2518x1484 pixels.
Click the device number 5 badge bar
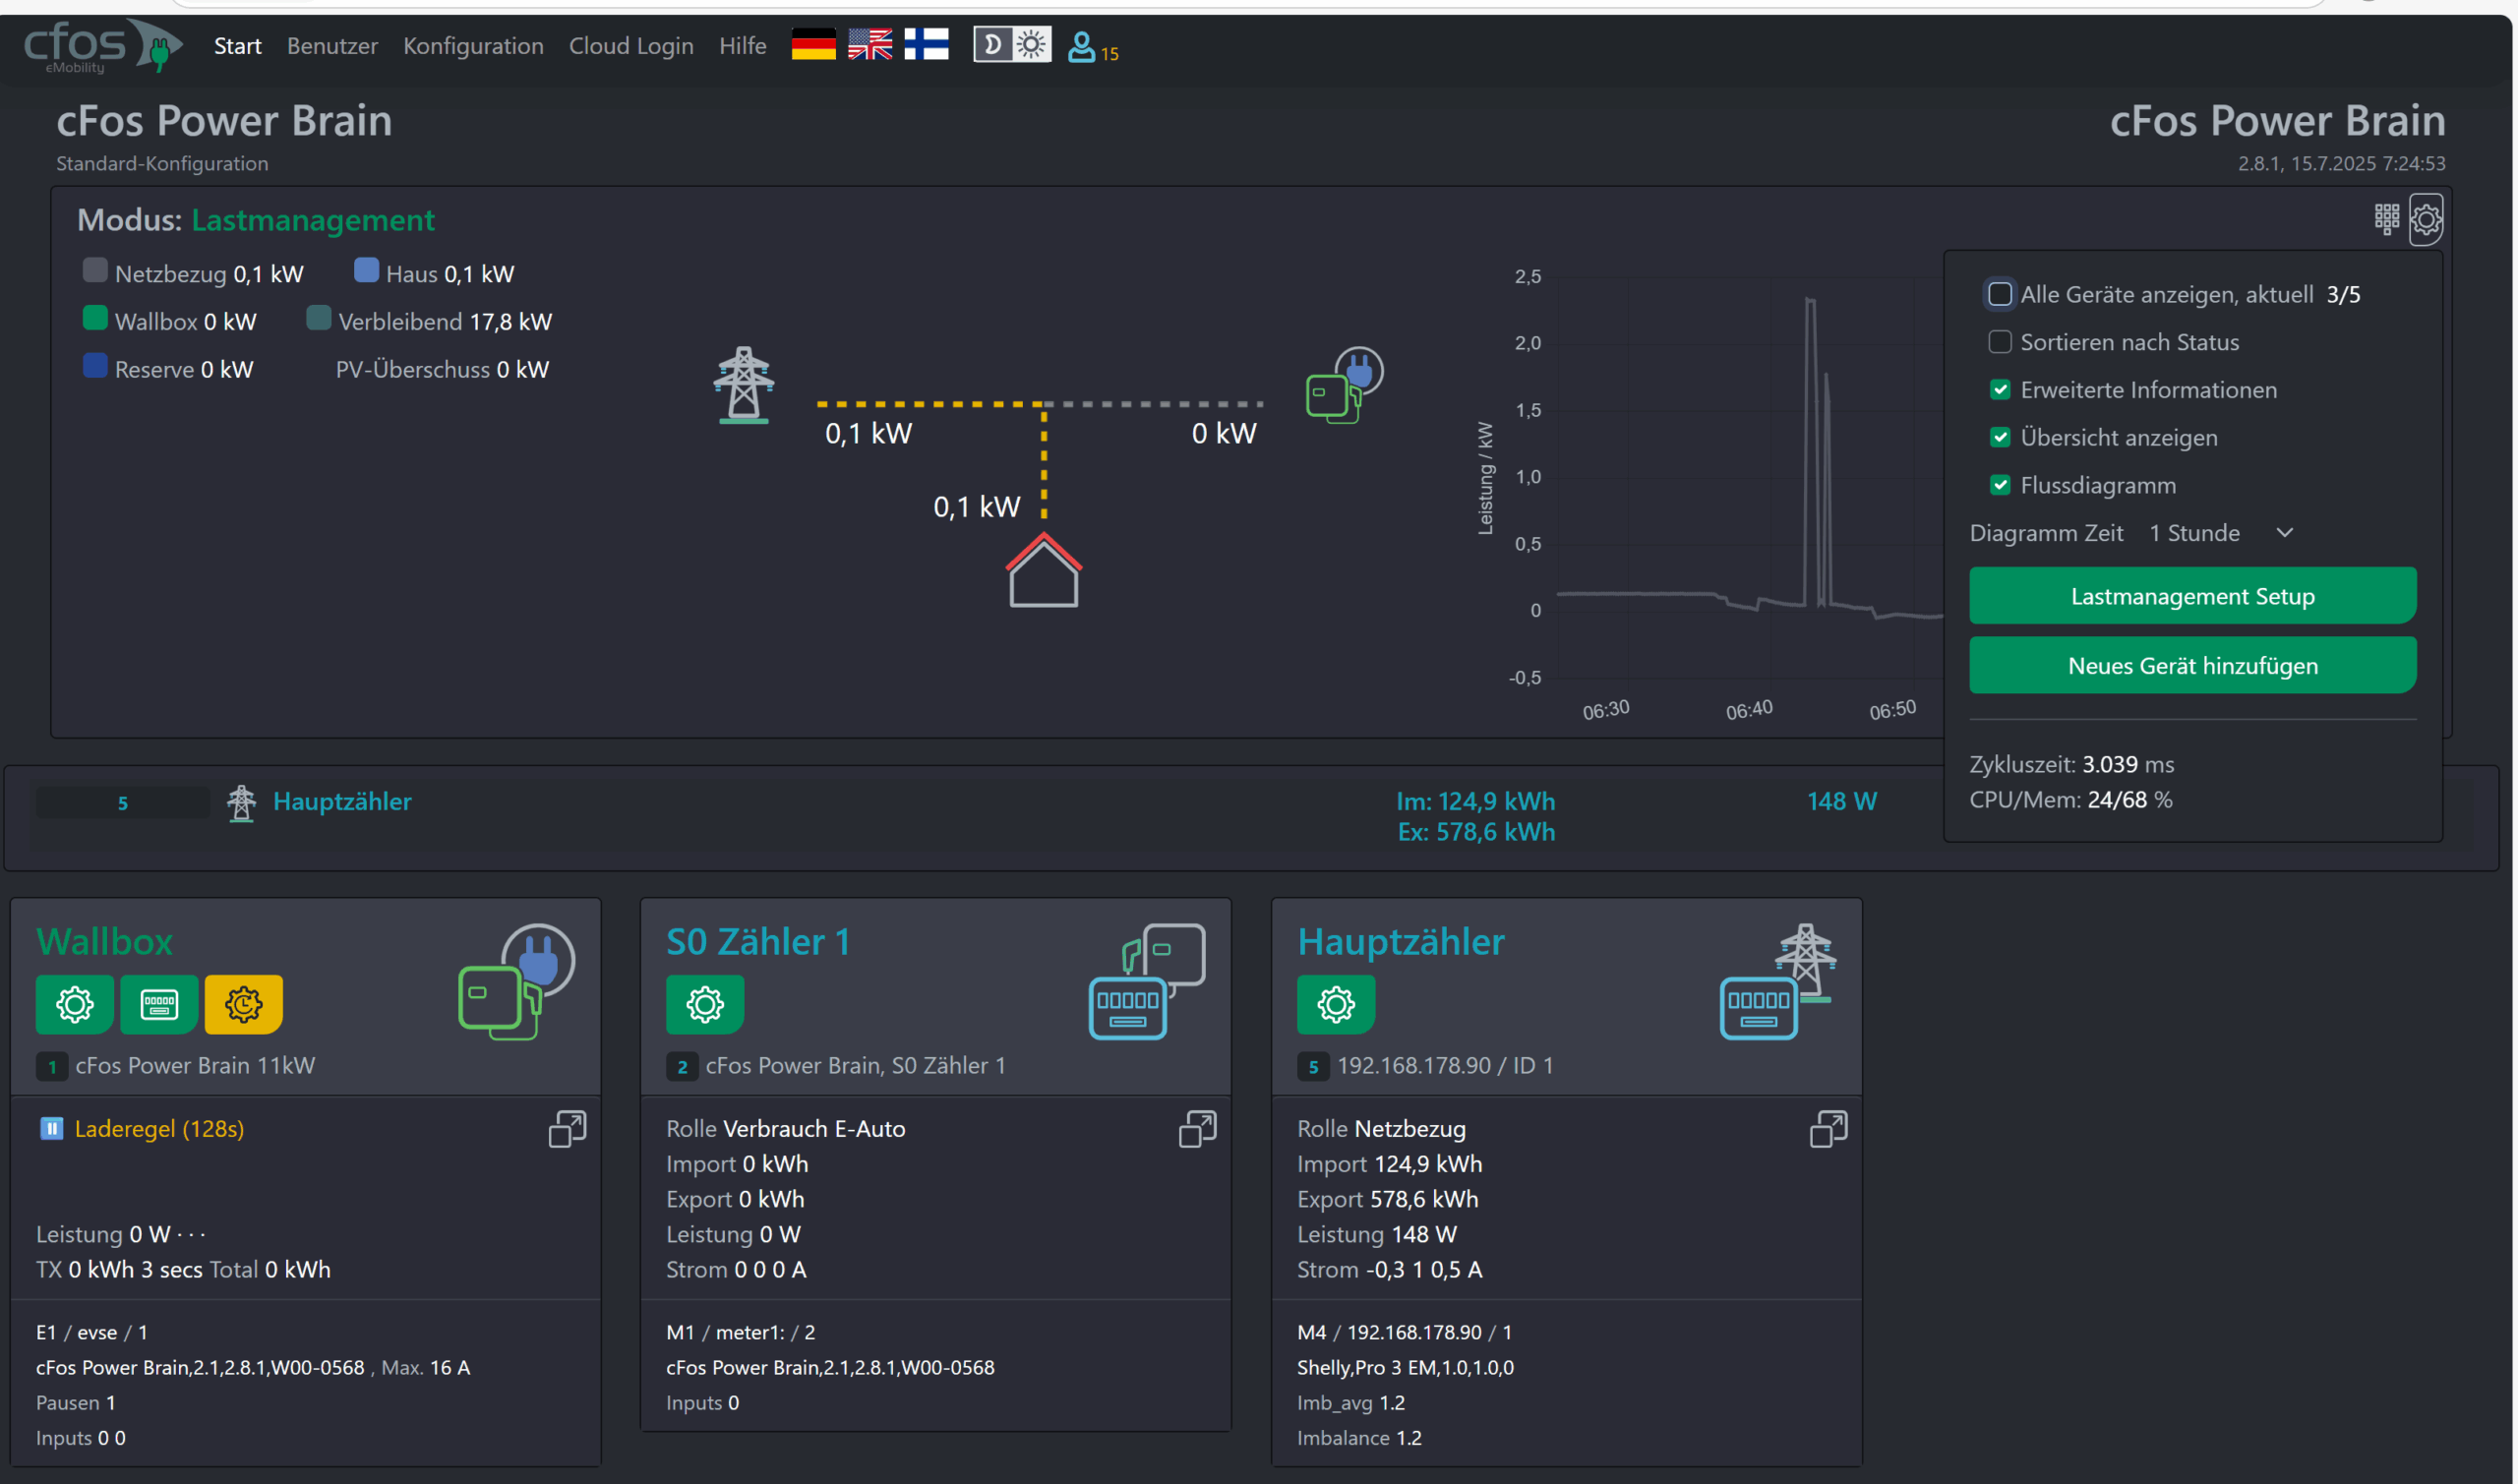122,803
